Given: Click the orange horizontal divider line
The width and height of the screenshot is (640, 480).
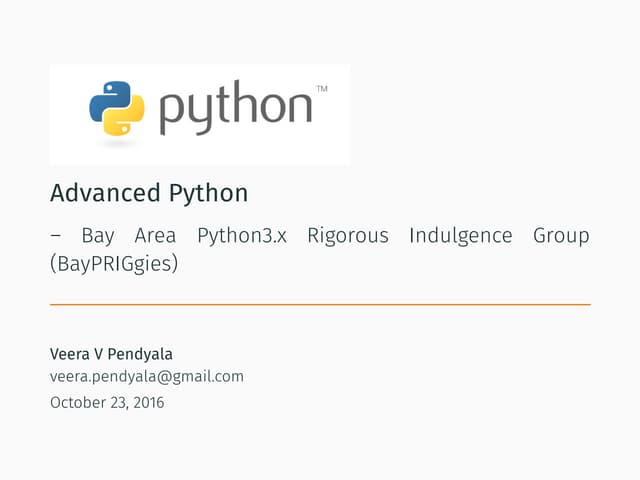Looking at the screenshot, I should click(x=320, y=304).
